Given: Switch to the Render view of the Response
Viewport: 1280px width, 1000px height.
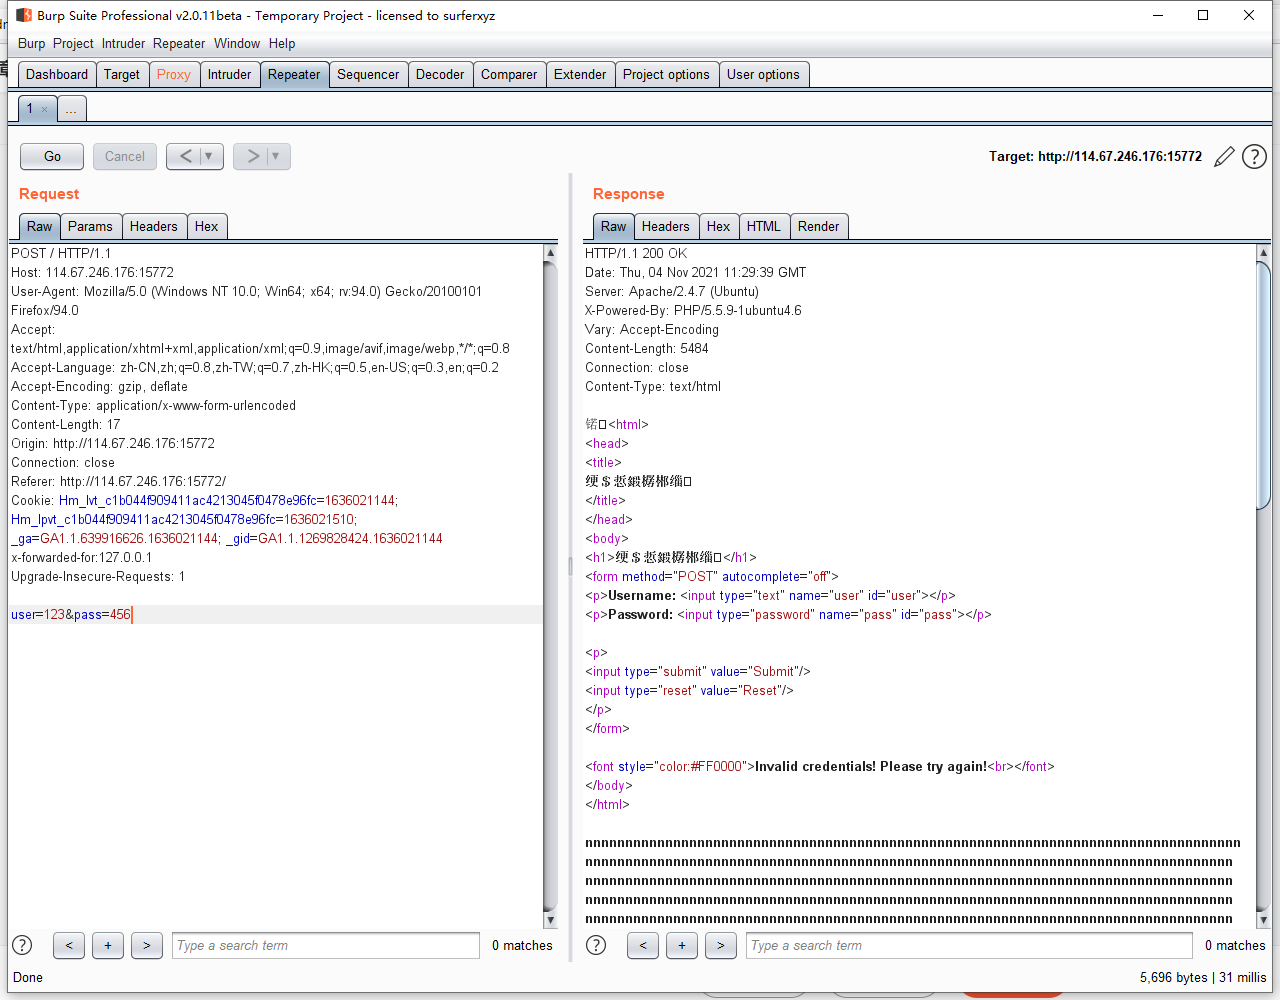Looking at the screenshot, I should (x=819, y=226).
